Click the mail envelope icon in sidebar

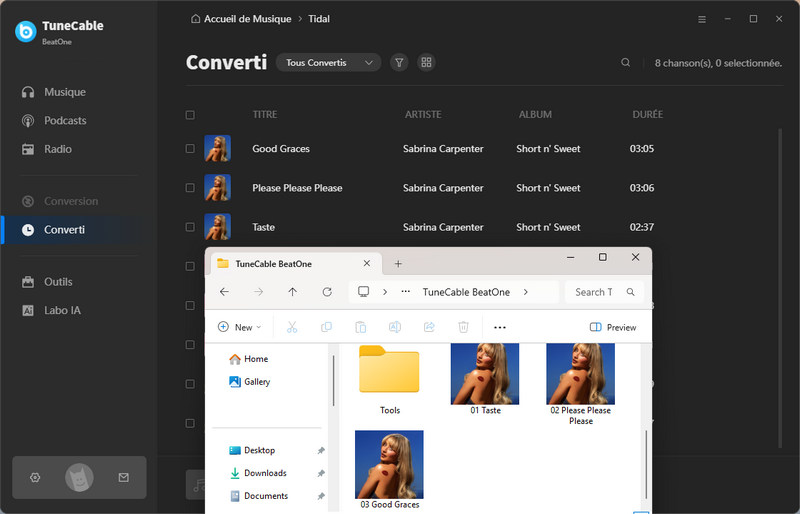124,478
